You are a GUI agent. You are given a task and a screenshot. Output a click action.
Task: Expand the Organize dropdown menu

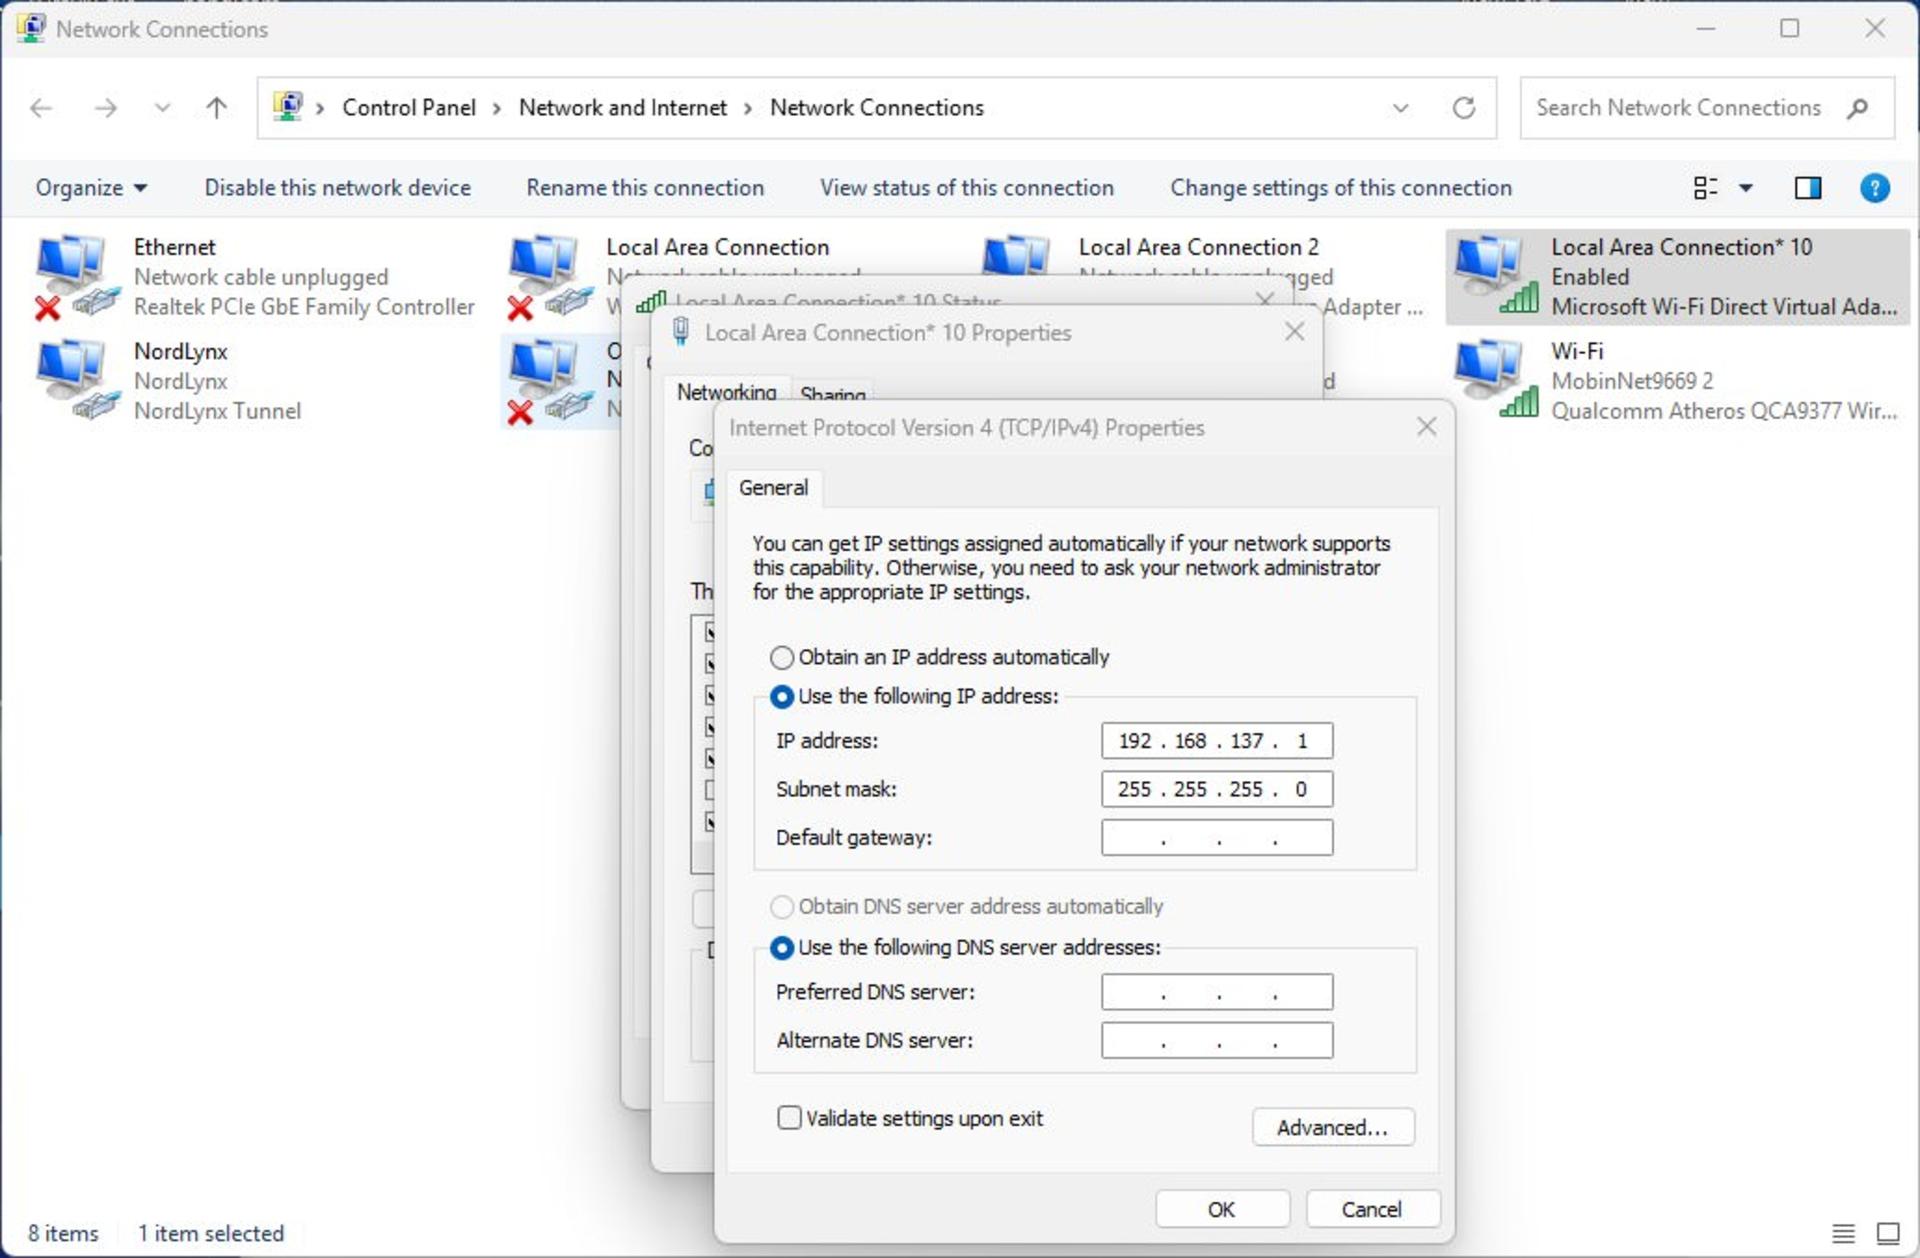click(x=91, y=188)
